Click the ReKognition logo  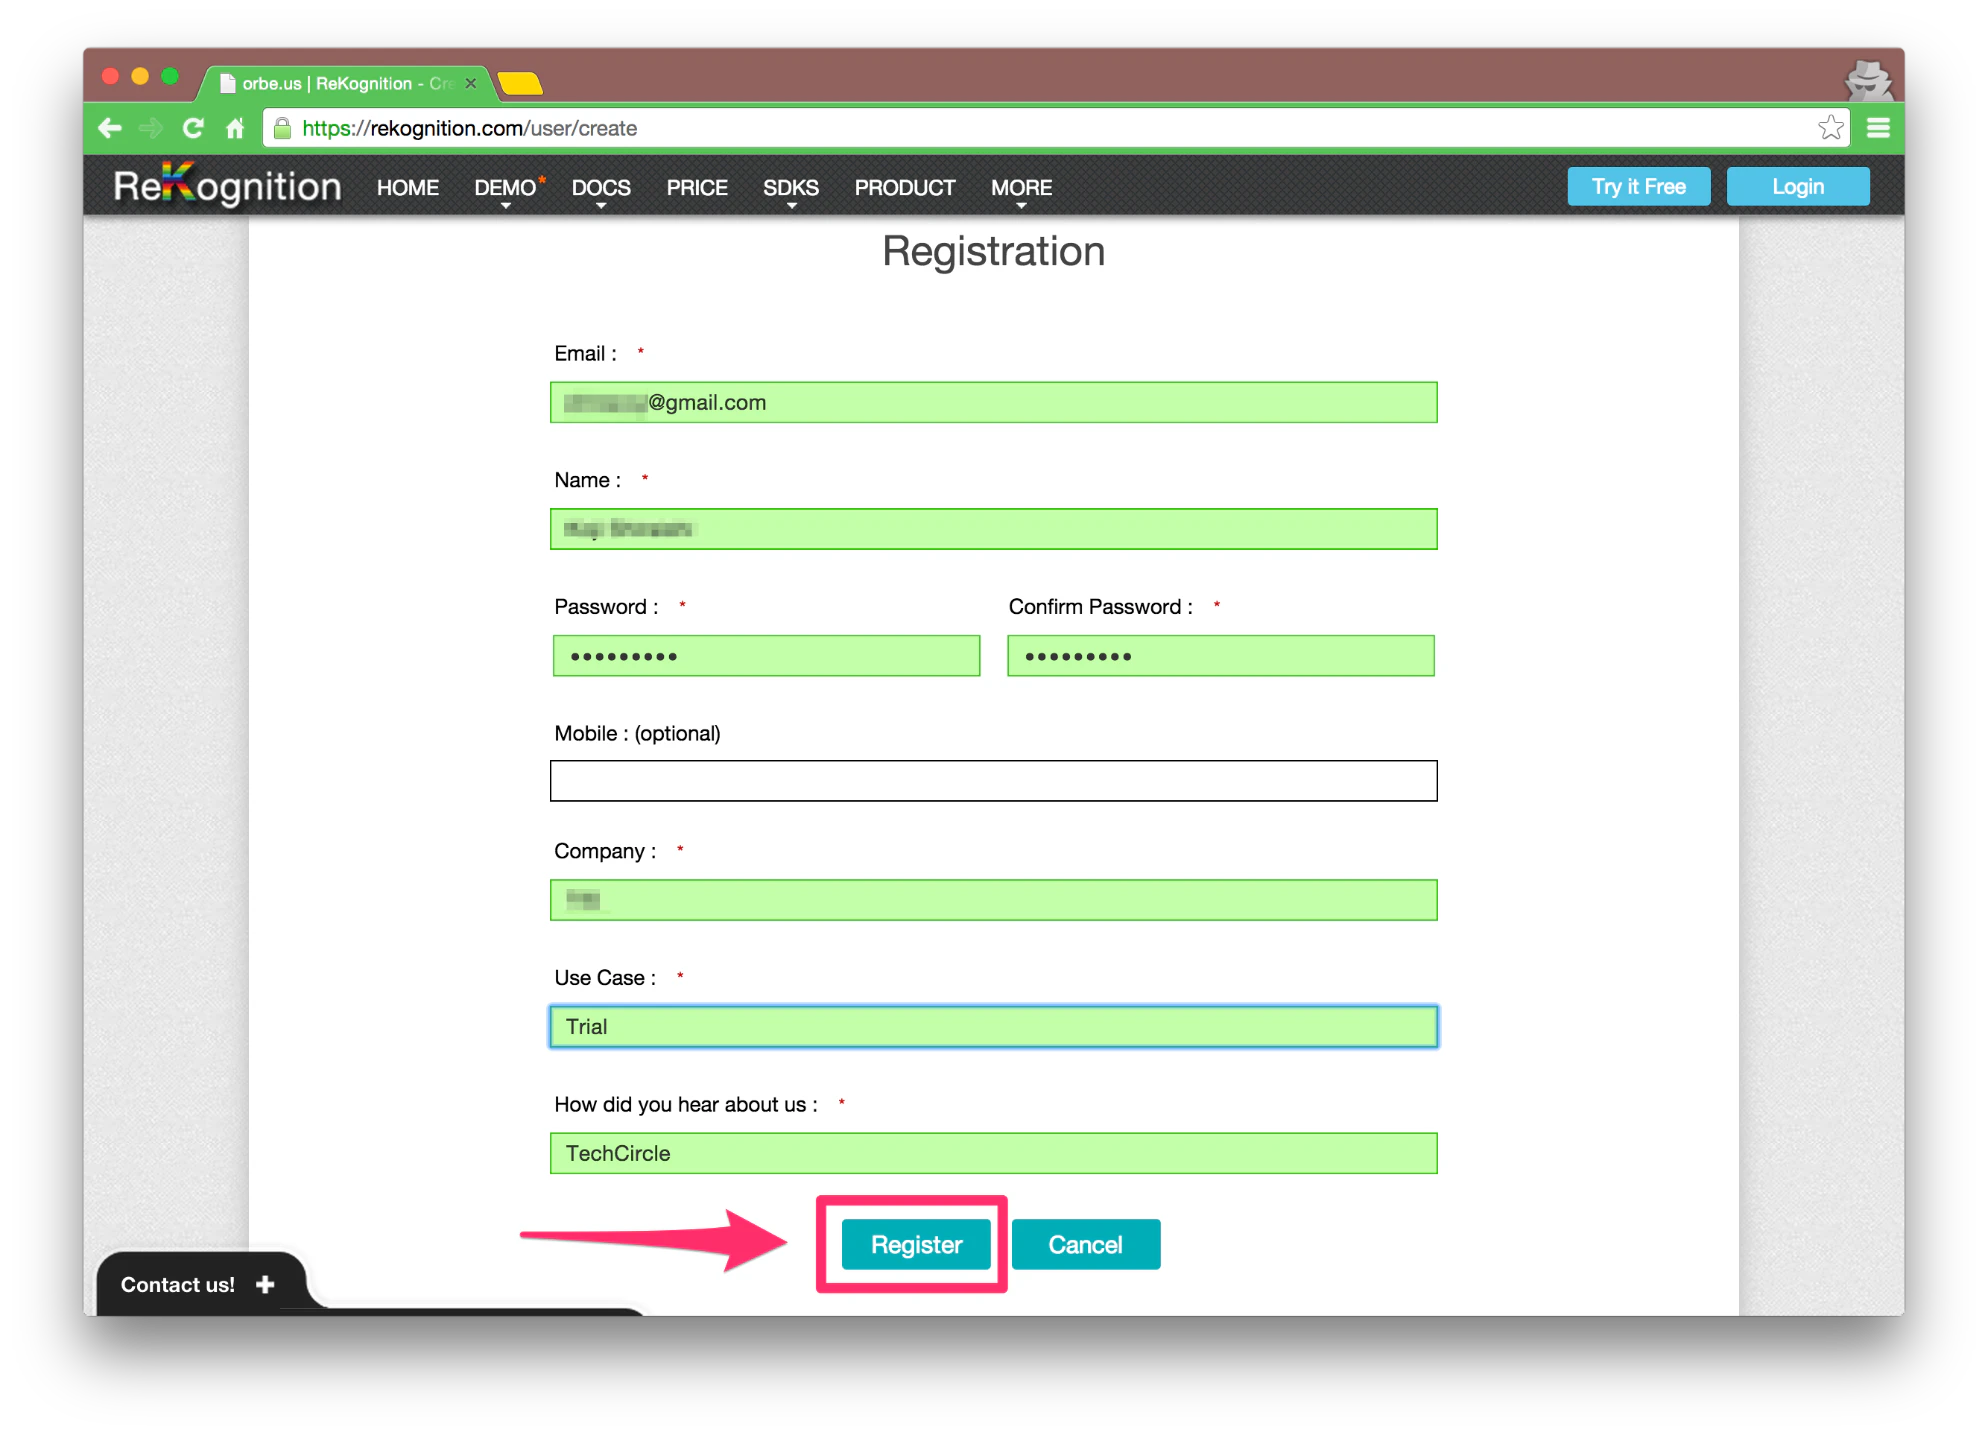point(227,185)
